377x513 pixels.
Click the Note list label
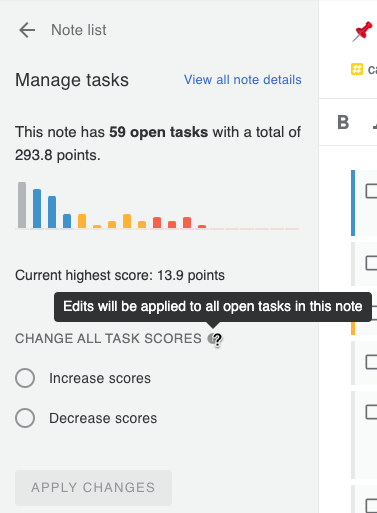coord(79,30)
